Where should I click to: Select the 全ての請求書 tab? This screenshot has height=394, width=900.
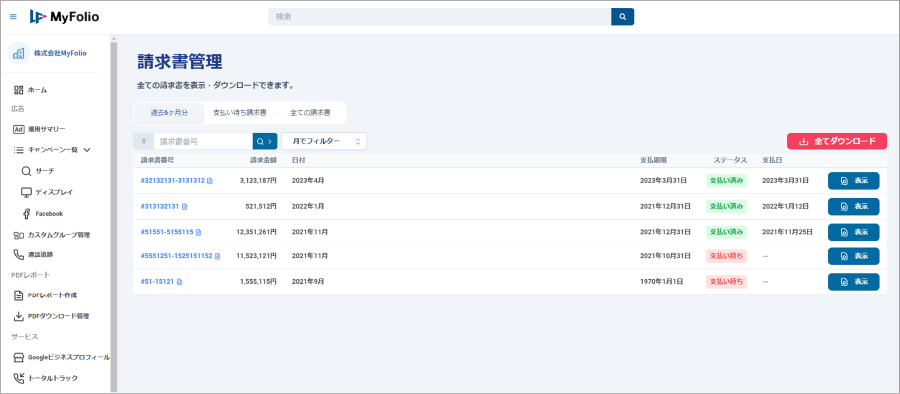(x=310, y=113)
